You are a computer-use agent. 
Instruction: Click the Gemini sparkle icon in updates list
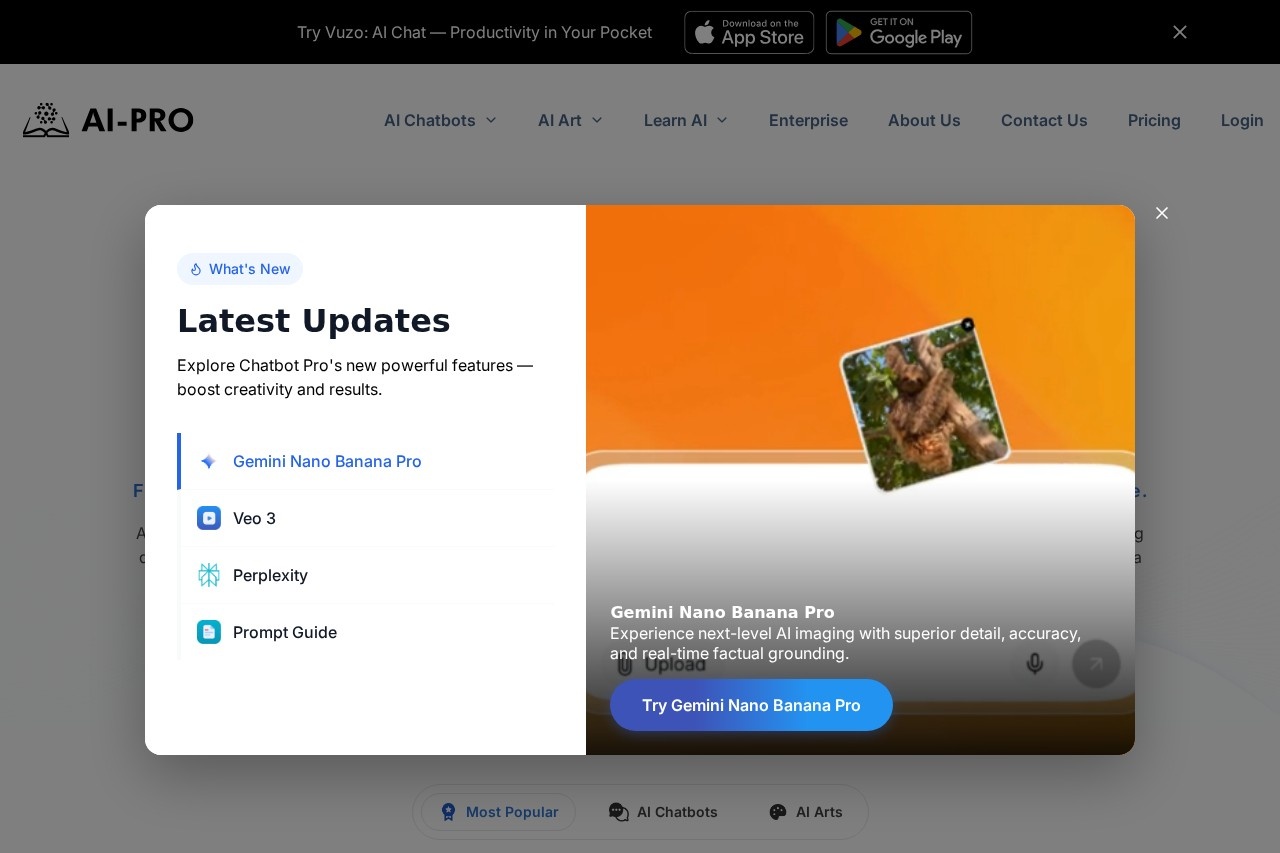coord(208,462)
